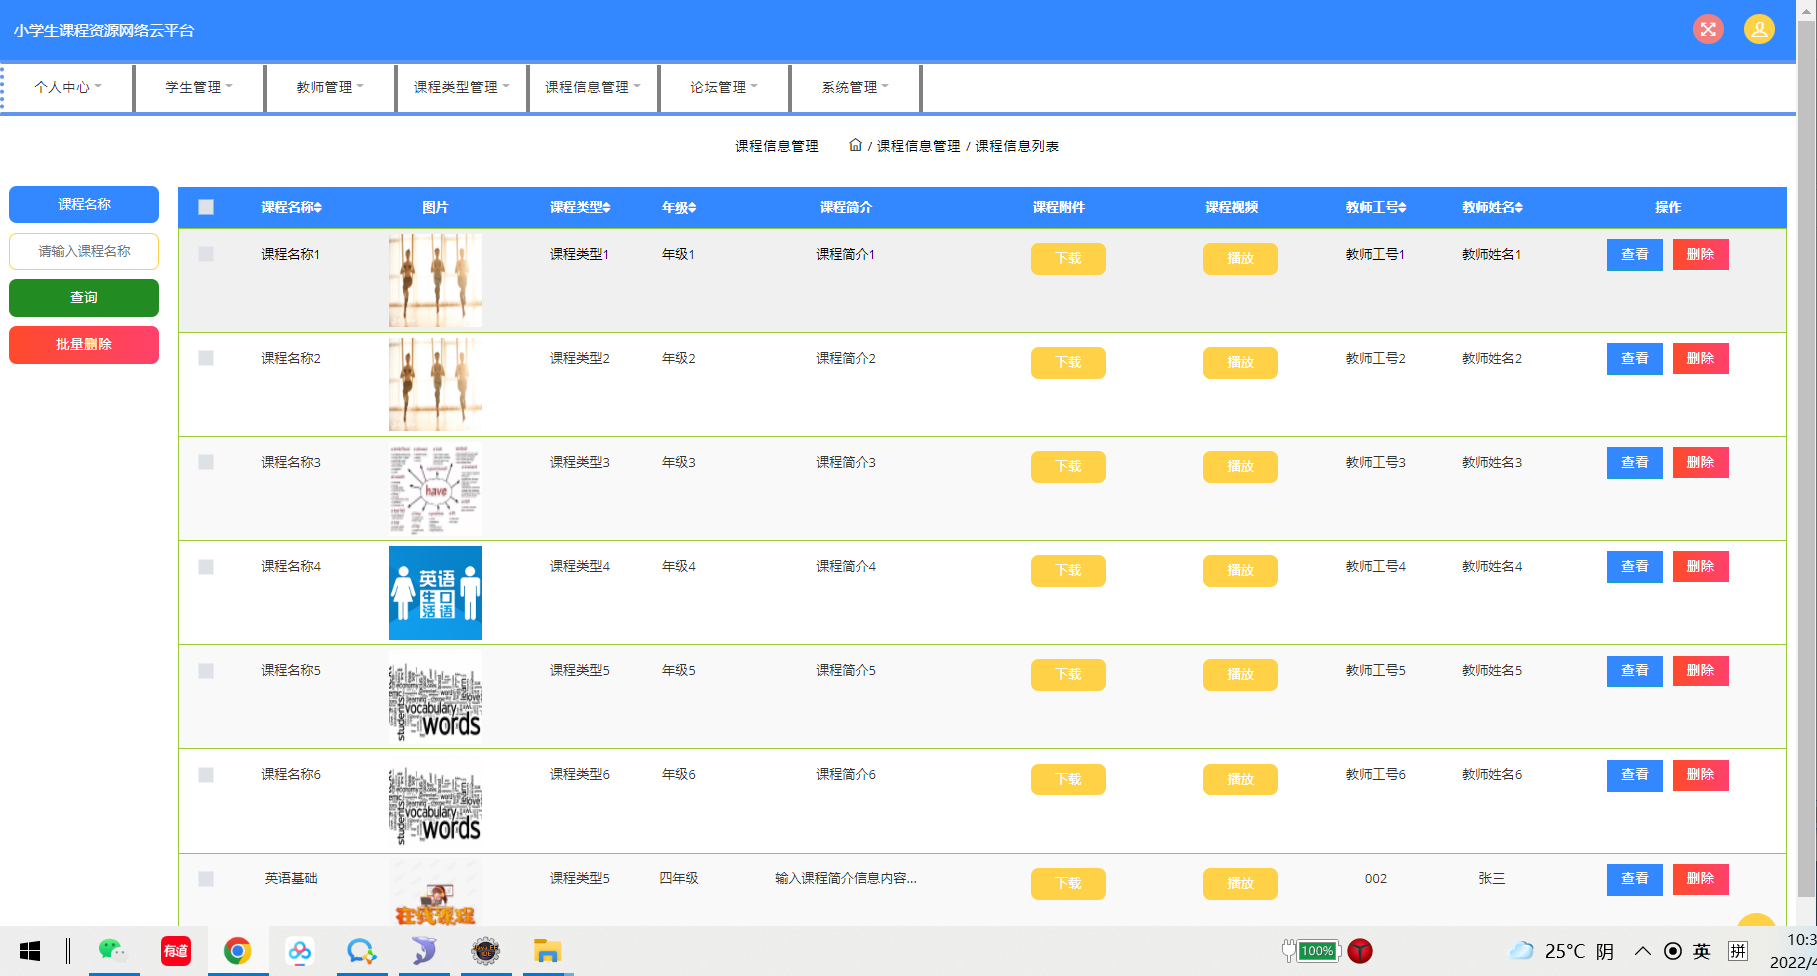The width and height of the screenshot is (1817, 976).
Task: Open Youdao app in the taskbar
Action: pos(176,951)
